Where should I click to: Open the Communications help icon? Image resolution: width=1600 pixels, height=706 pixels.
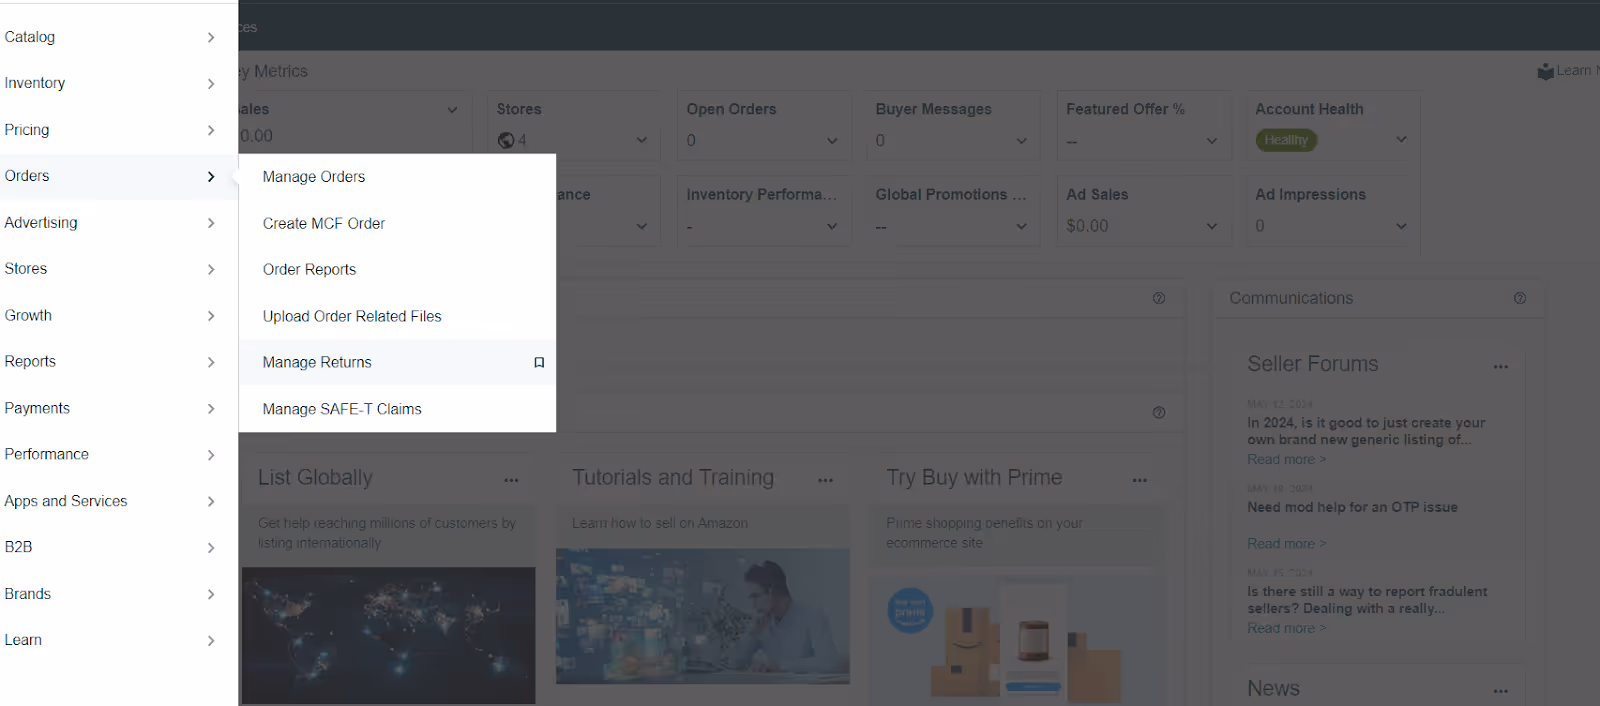click(x=1520, y=298)
